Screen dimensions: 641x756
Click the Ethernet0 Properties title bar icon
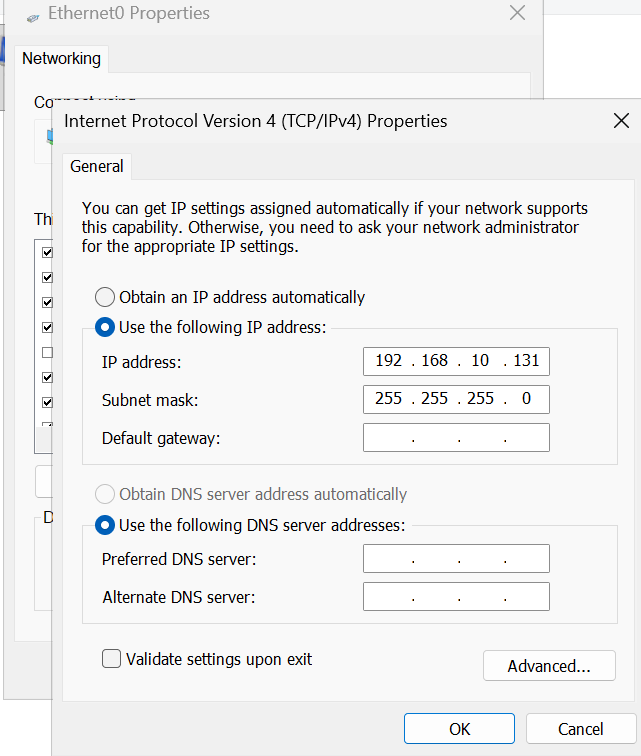(x=33, y=15)
